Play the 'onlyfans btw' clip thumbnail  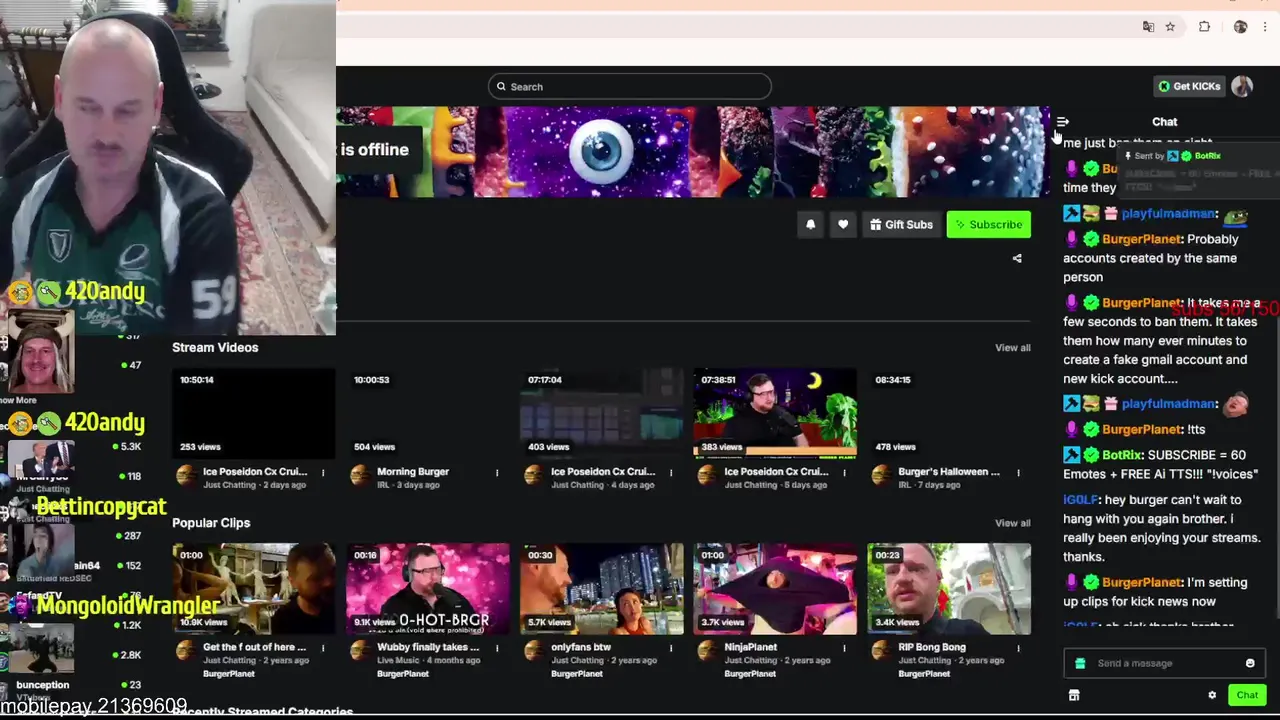point(601,589)
